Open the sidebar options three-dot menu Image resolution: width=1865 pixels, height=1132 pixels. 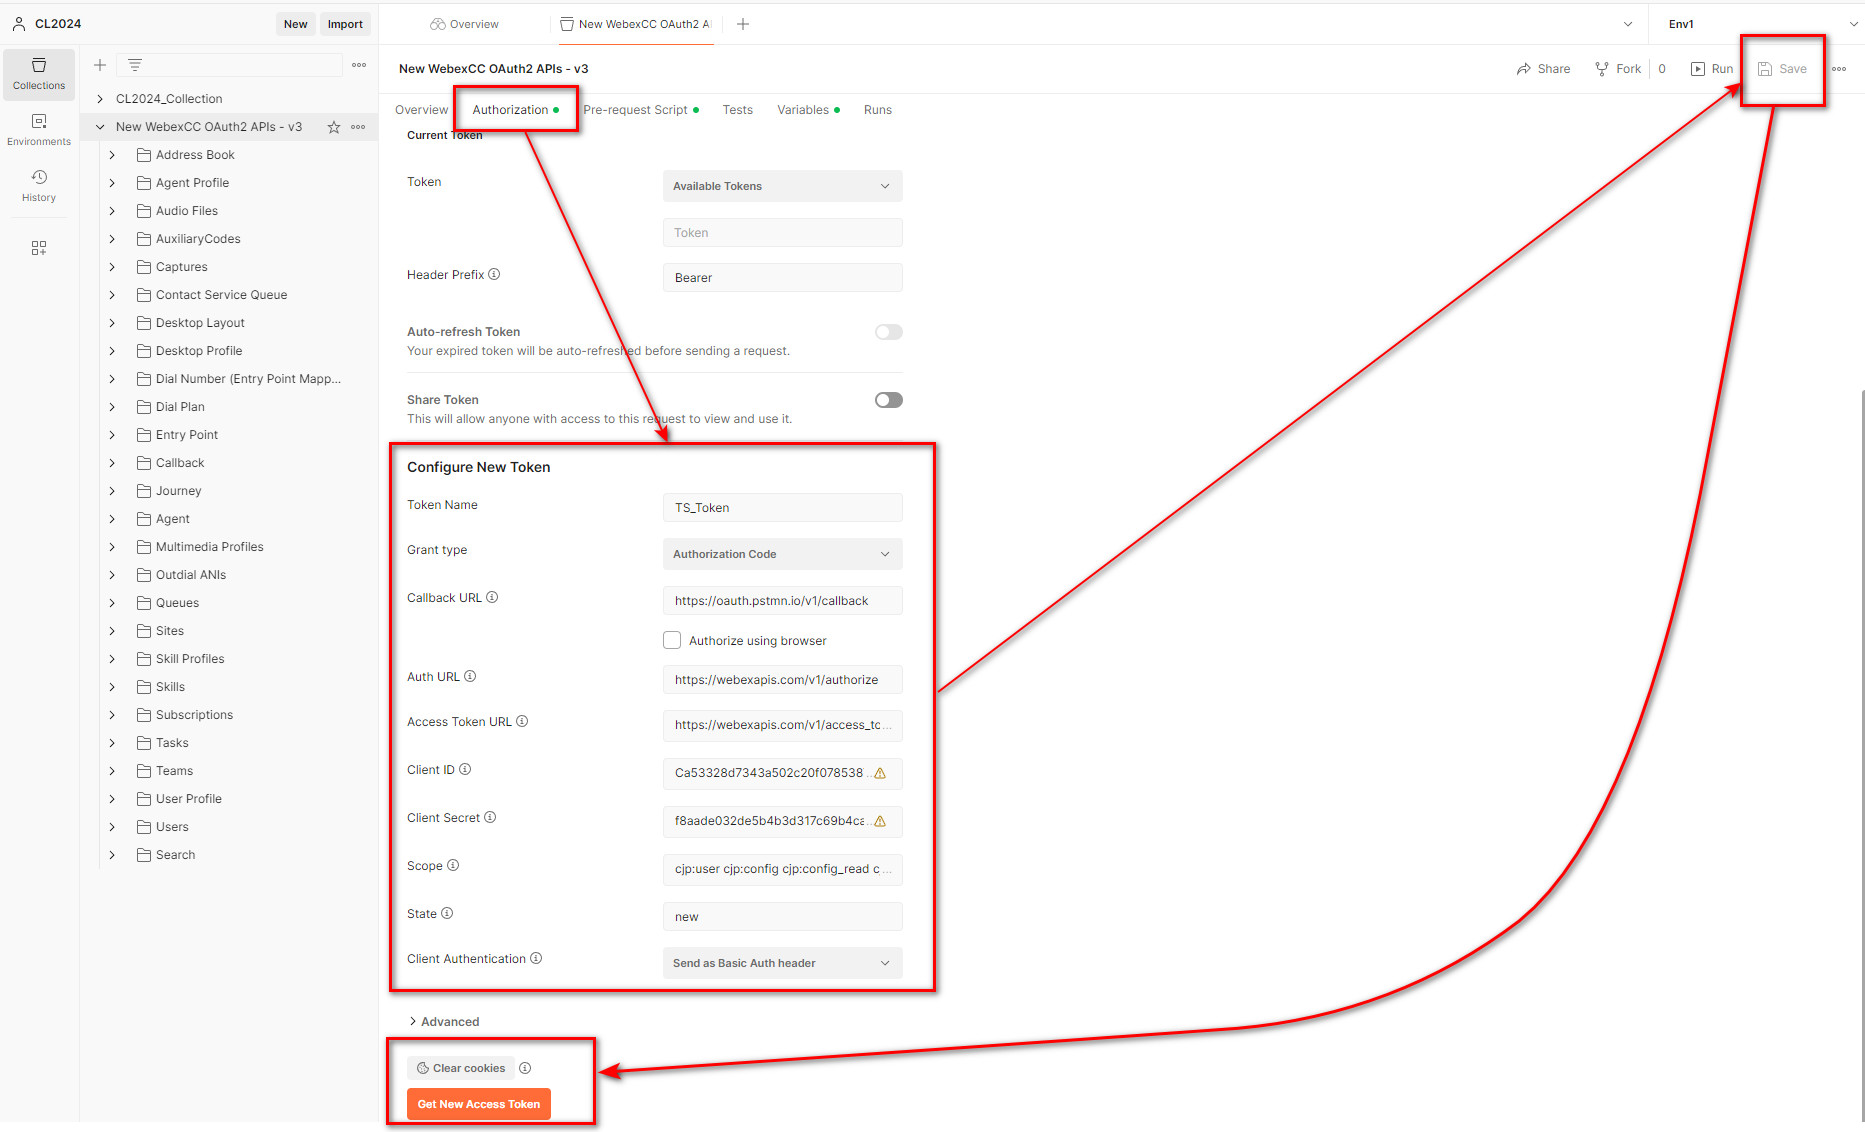pyautogui.click(x=359, y=65)
